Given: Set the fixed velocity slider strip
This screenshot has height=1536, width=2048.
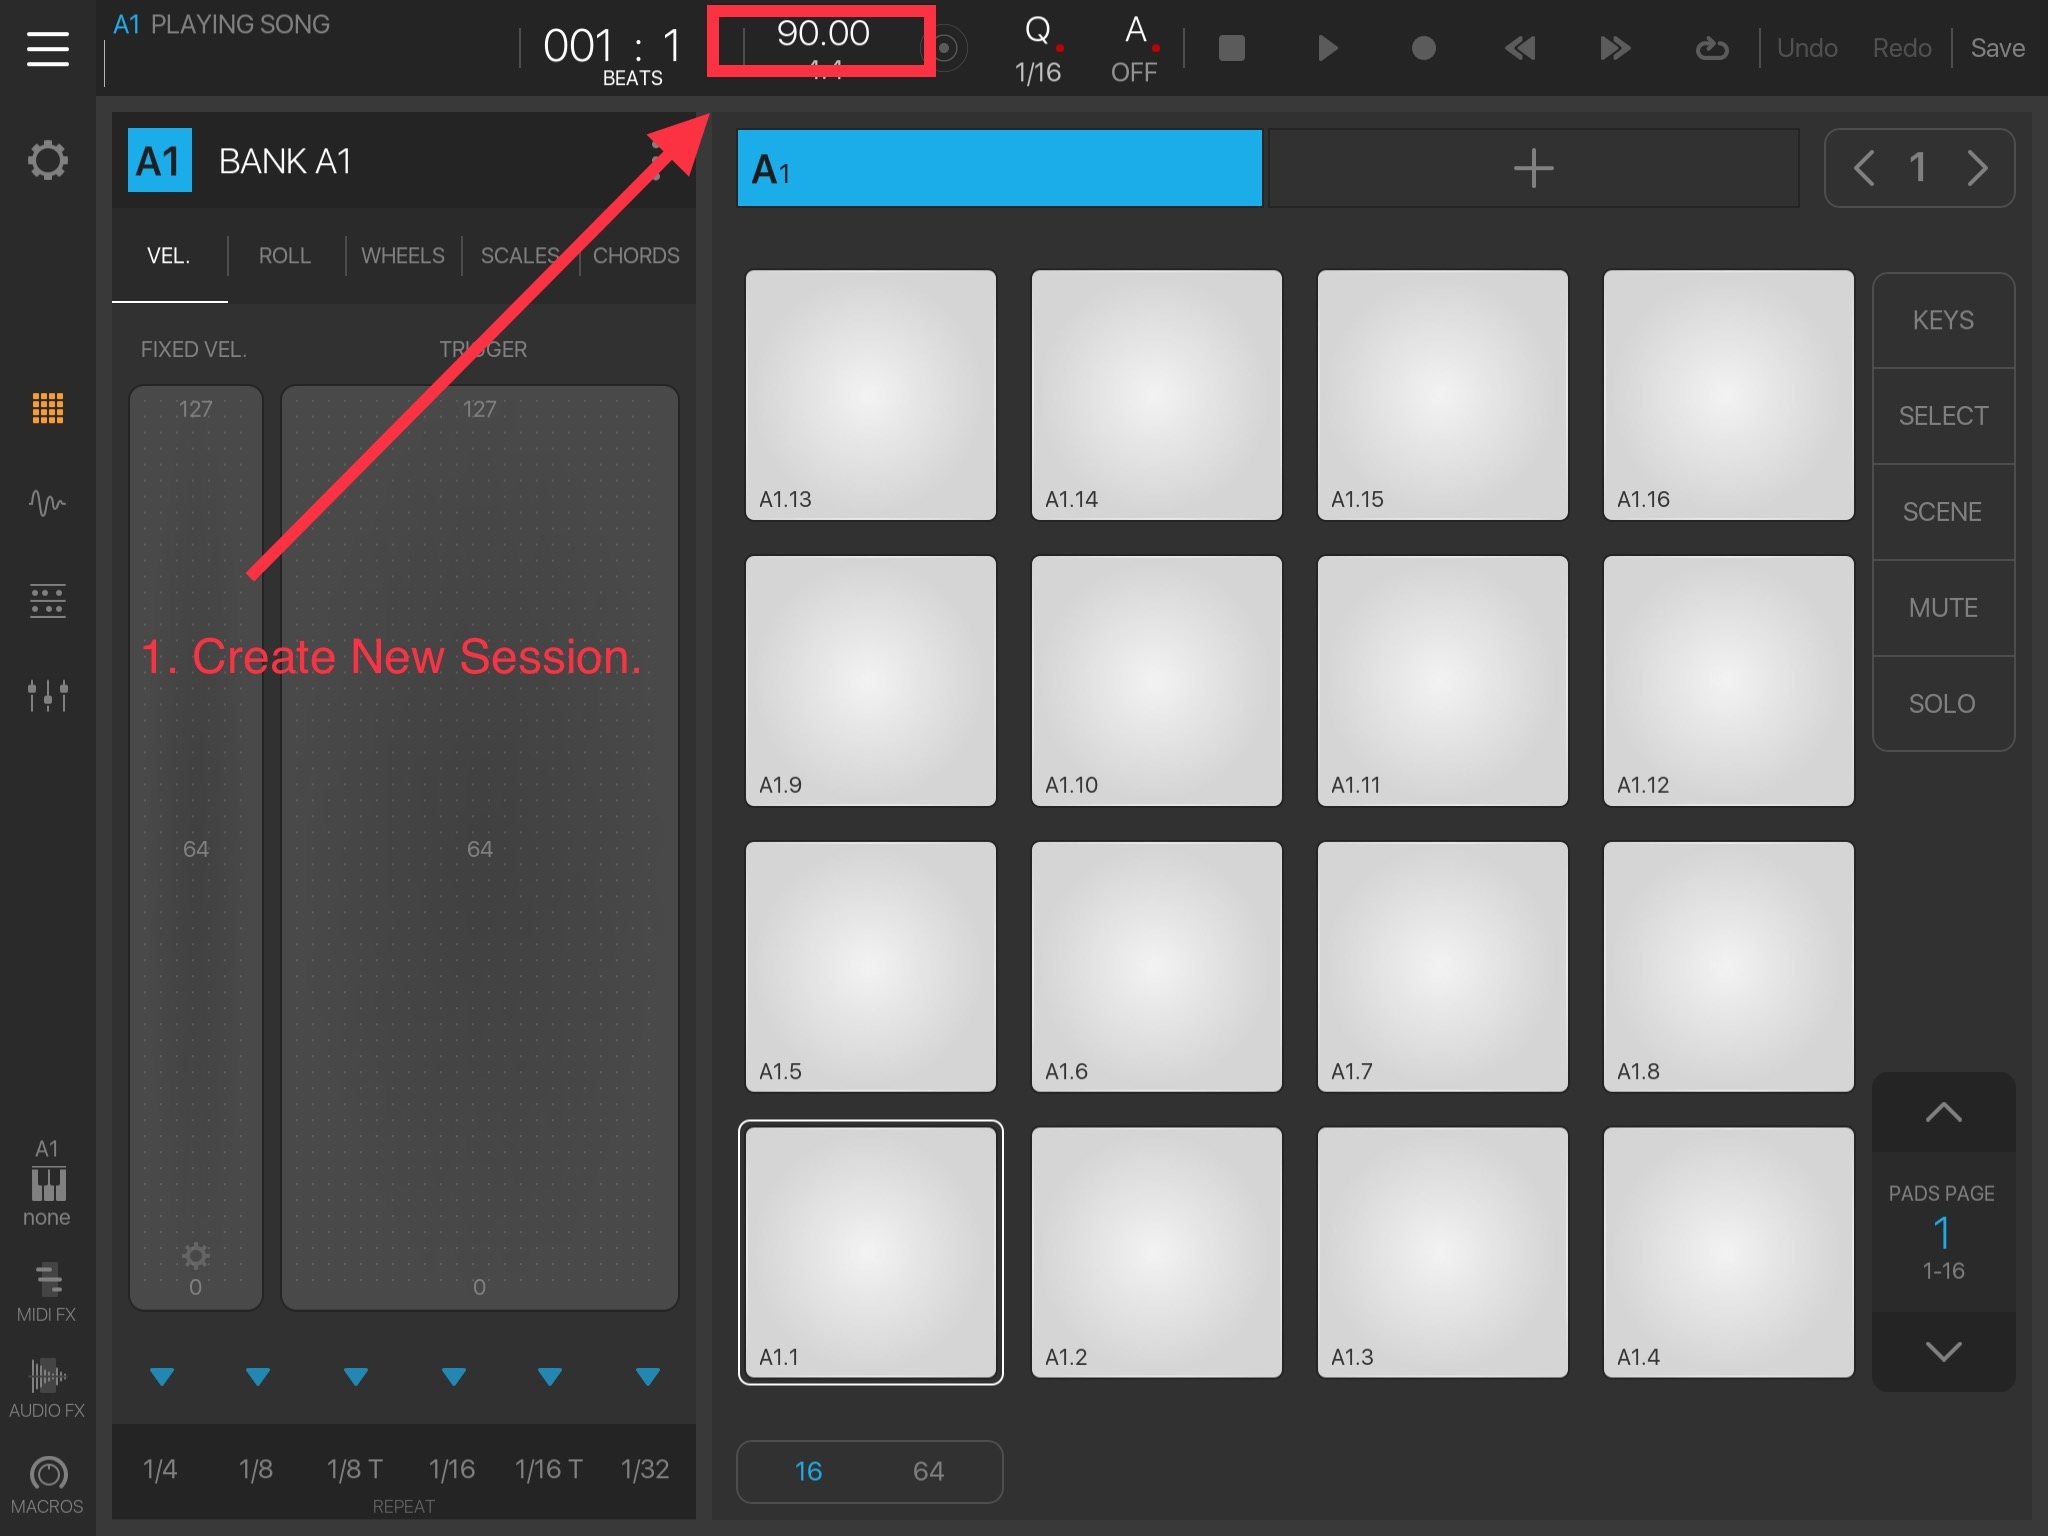Looking at the screenshot, I should tap(196, 848).
